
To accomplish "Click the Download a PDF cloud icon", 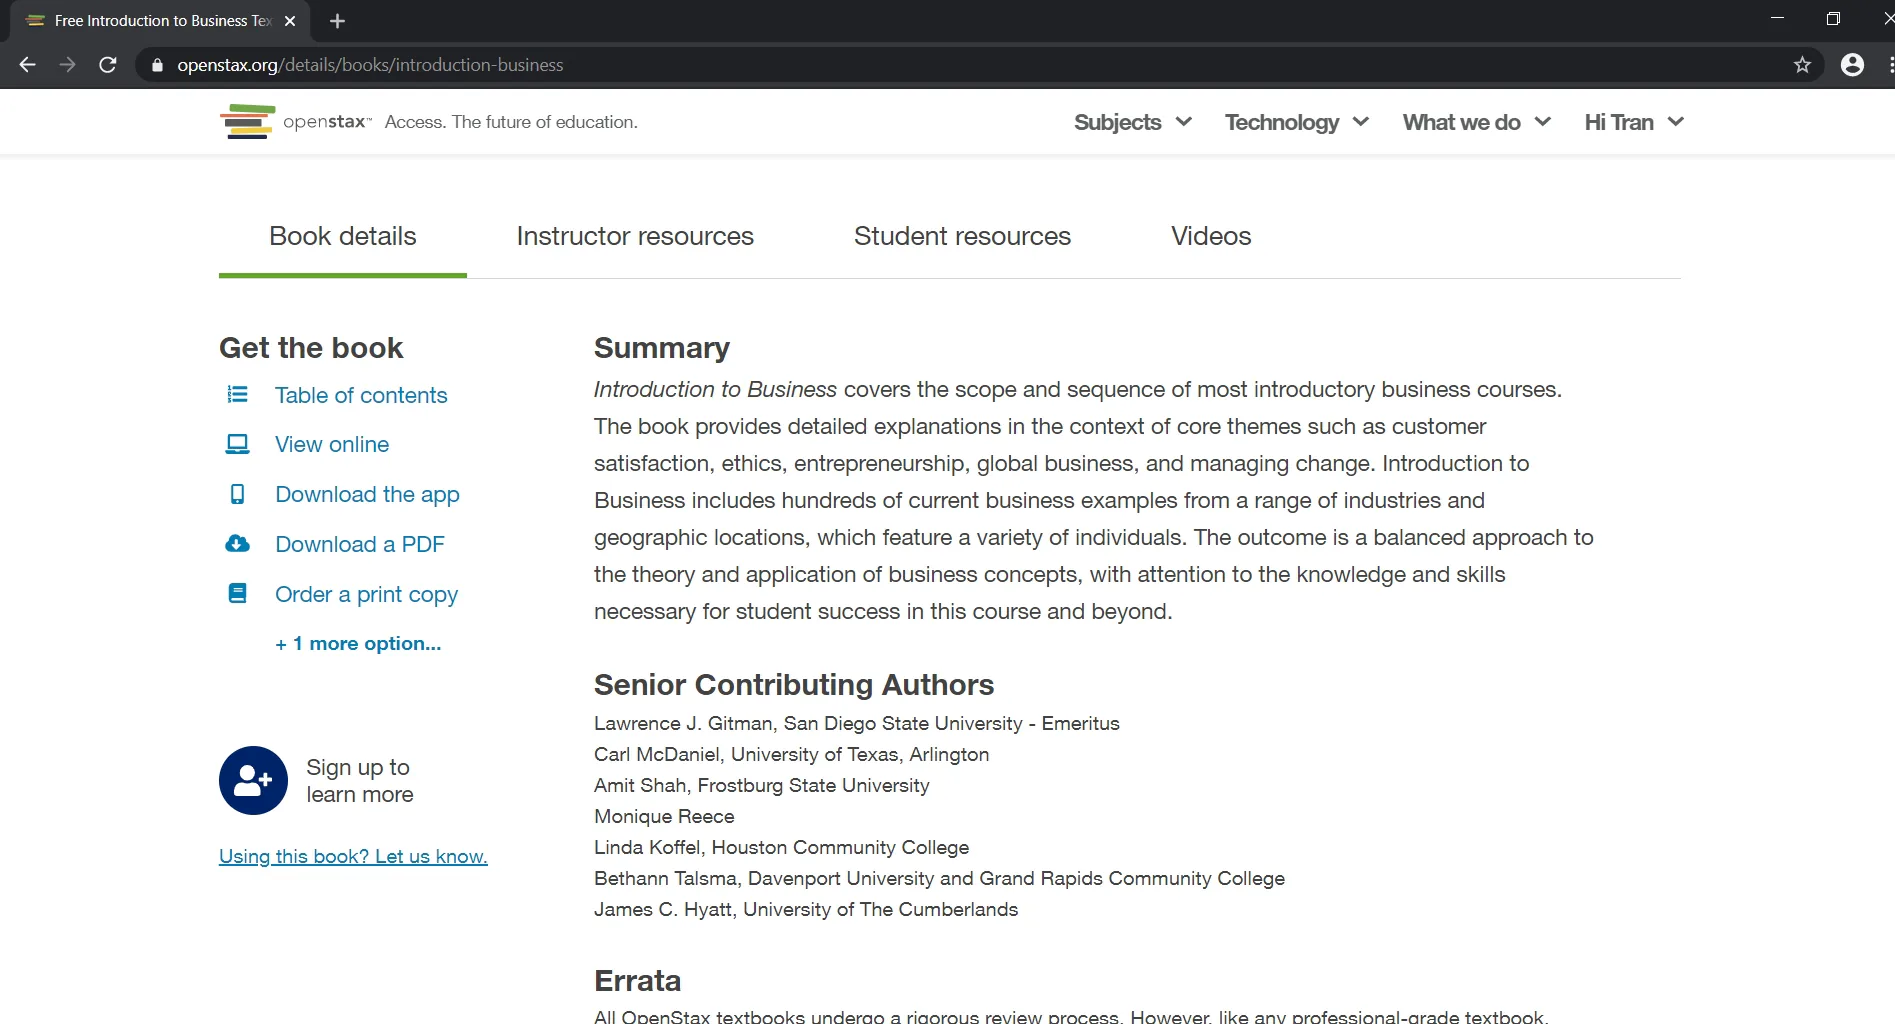I will (237, 543).
